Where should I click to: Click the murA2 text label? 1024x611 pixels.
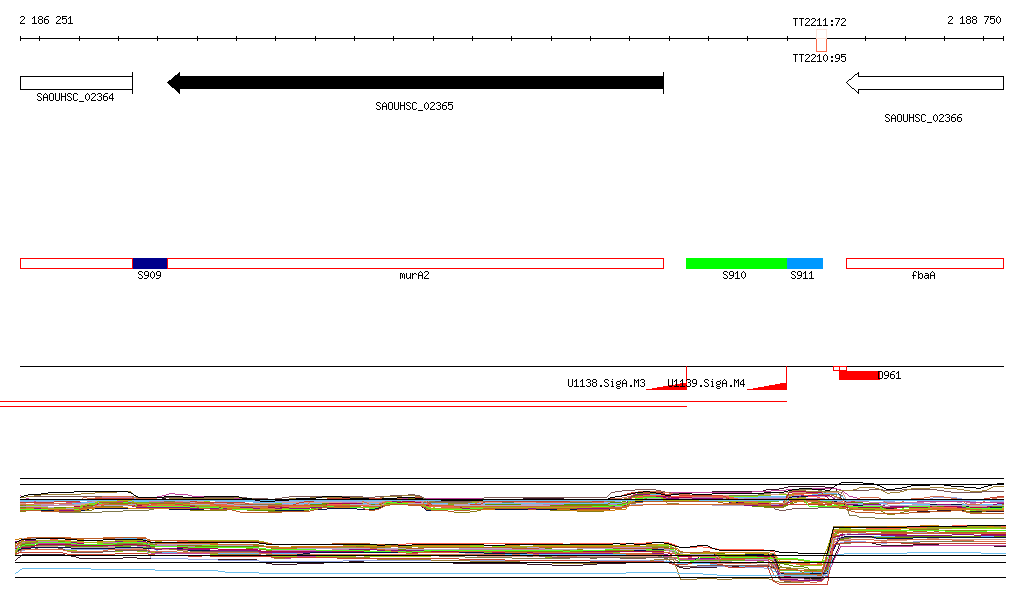point(414,275)
